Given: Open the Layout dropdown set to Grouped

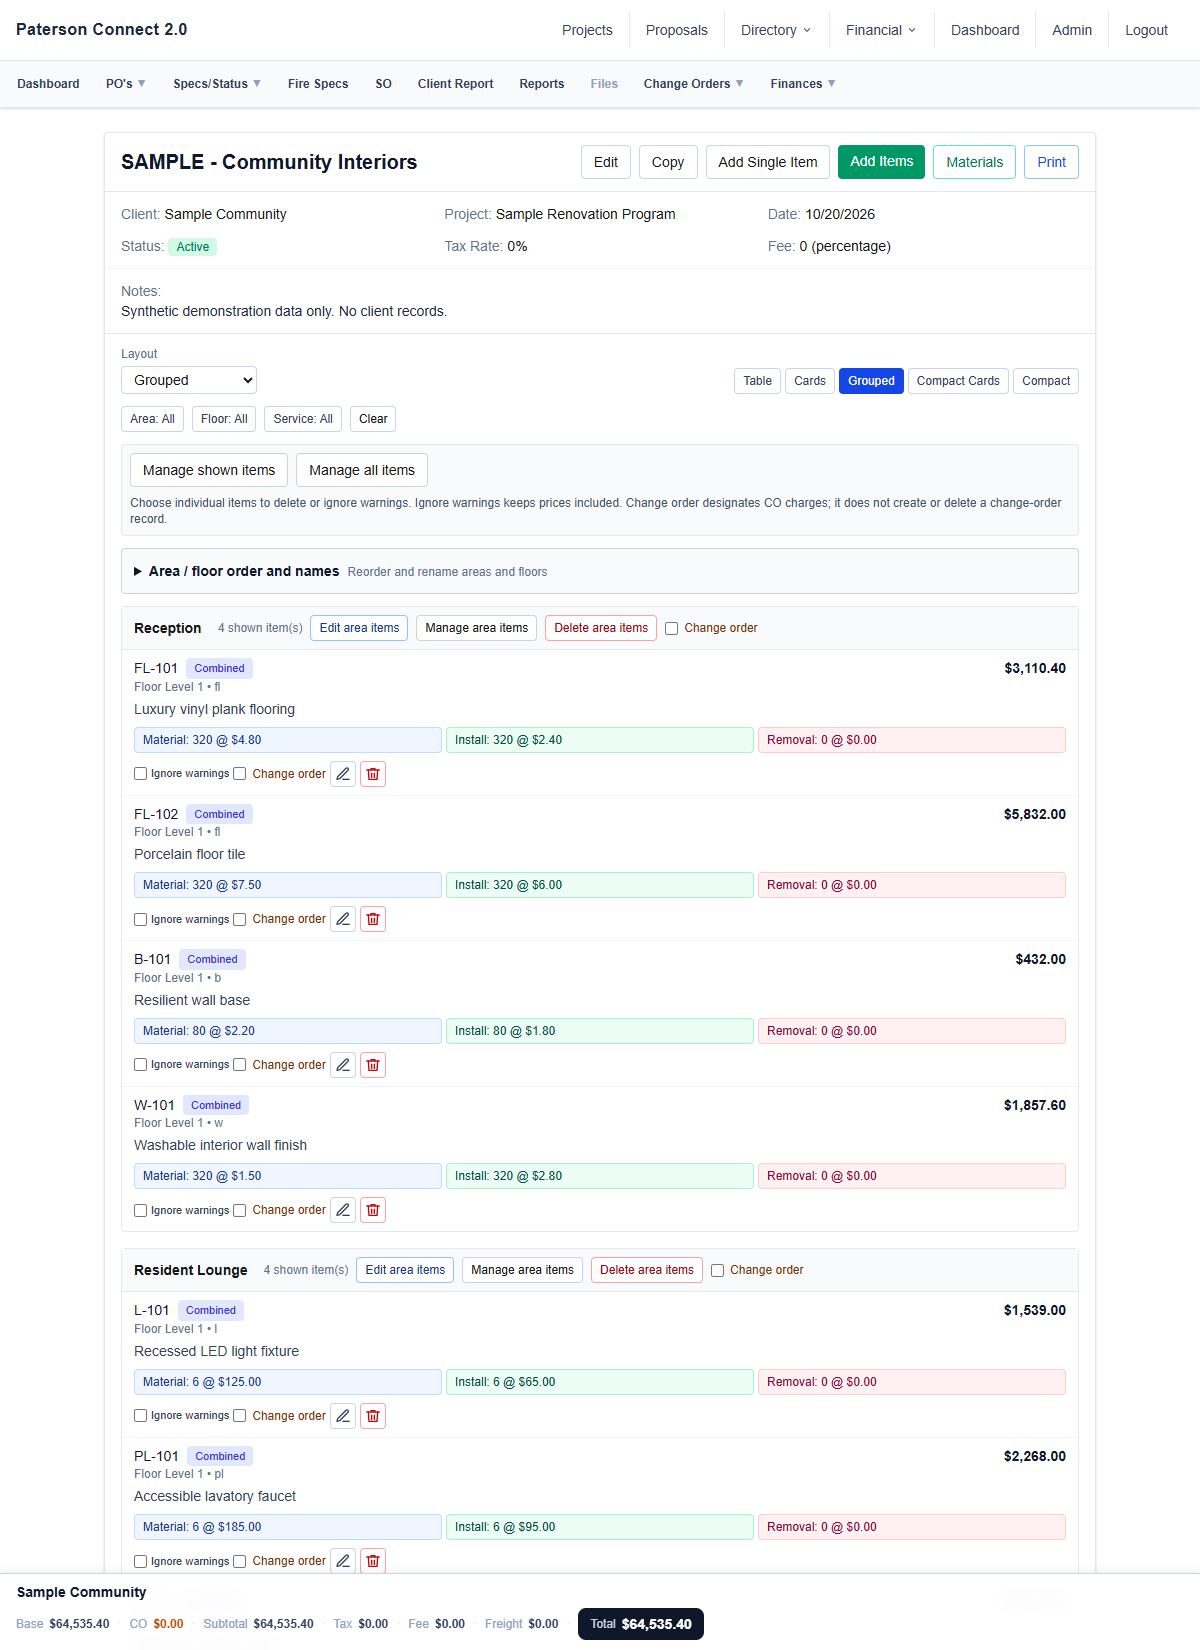Looking at the screenshot, I should point(189,380).
